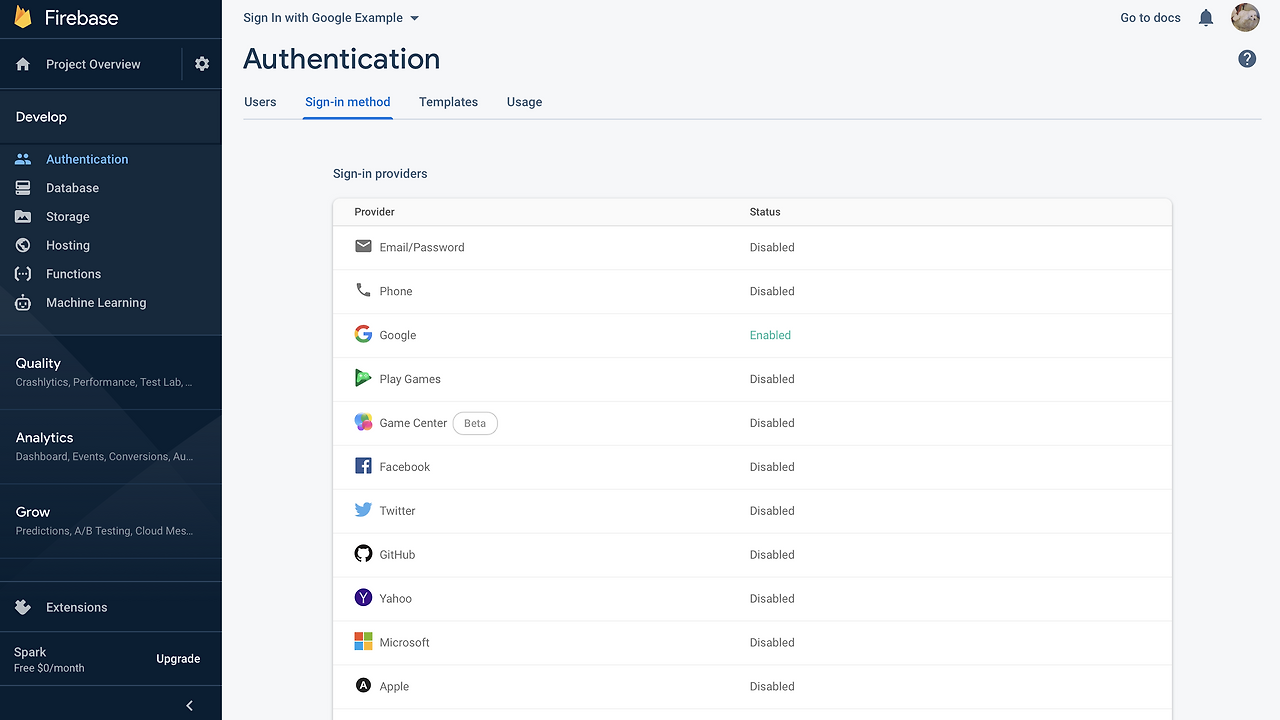Click the Microsoft squares logo
1280x720 pixels.
[x=363, y=642]
